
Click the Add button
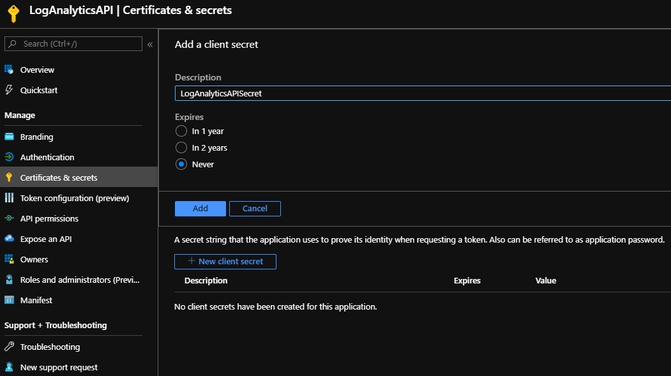click(x=200, y=209)
